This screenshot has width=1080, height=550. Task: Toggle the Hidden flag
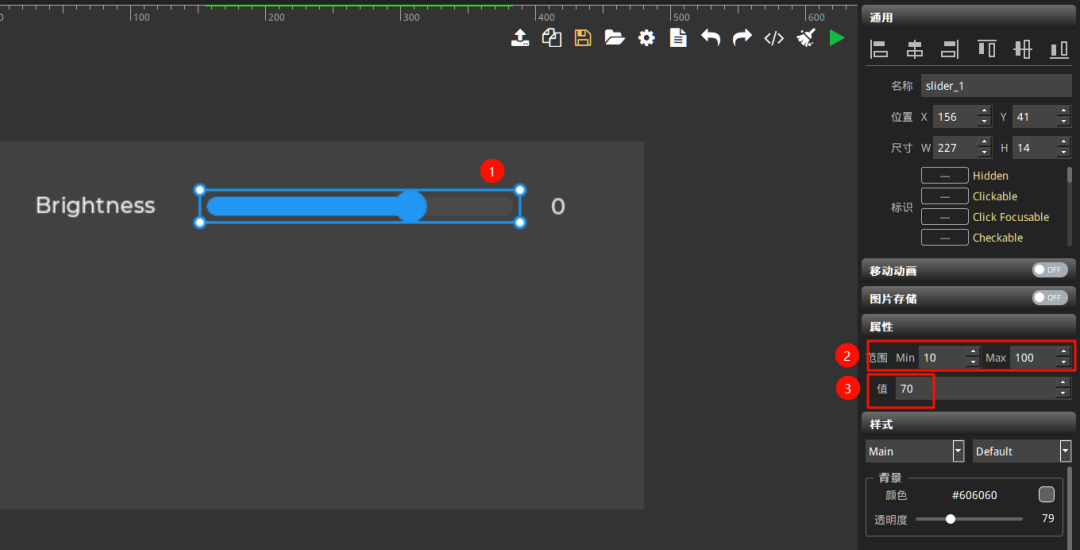pos(944,176)
